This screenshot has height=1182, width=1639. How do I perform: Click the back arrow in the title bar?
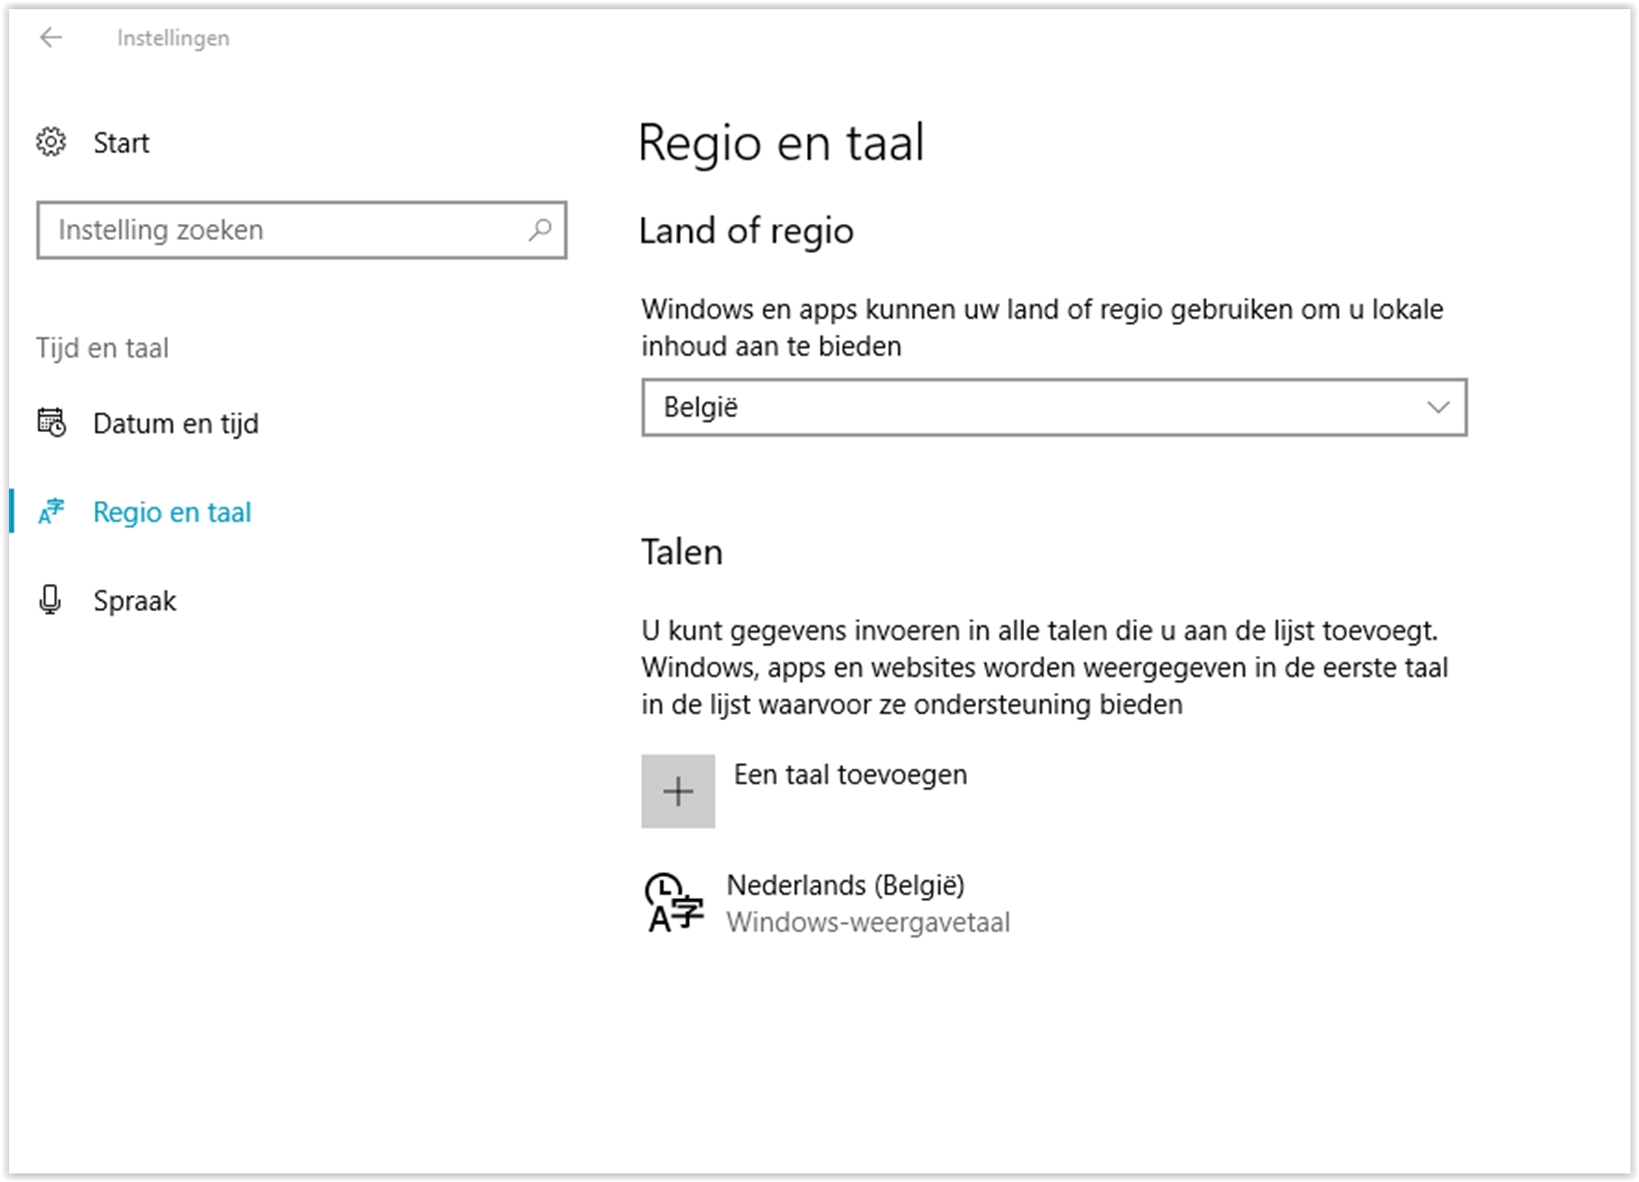pos(50,38)
